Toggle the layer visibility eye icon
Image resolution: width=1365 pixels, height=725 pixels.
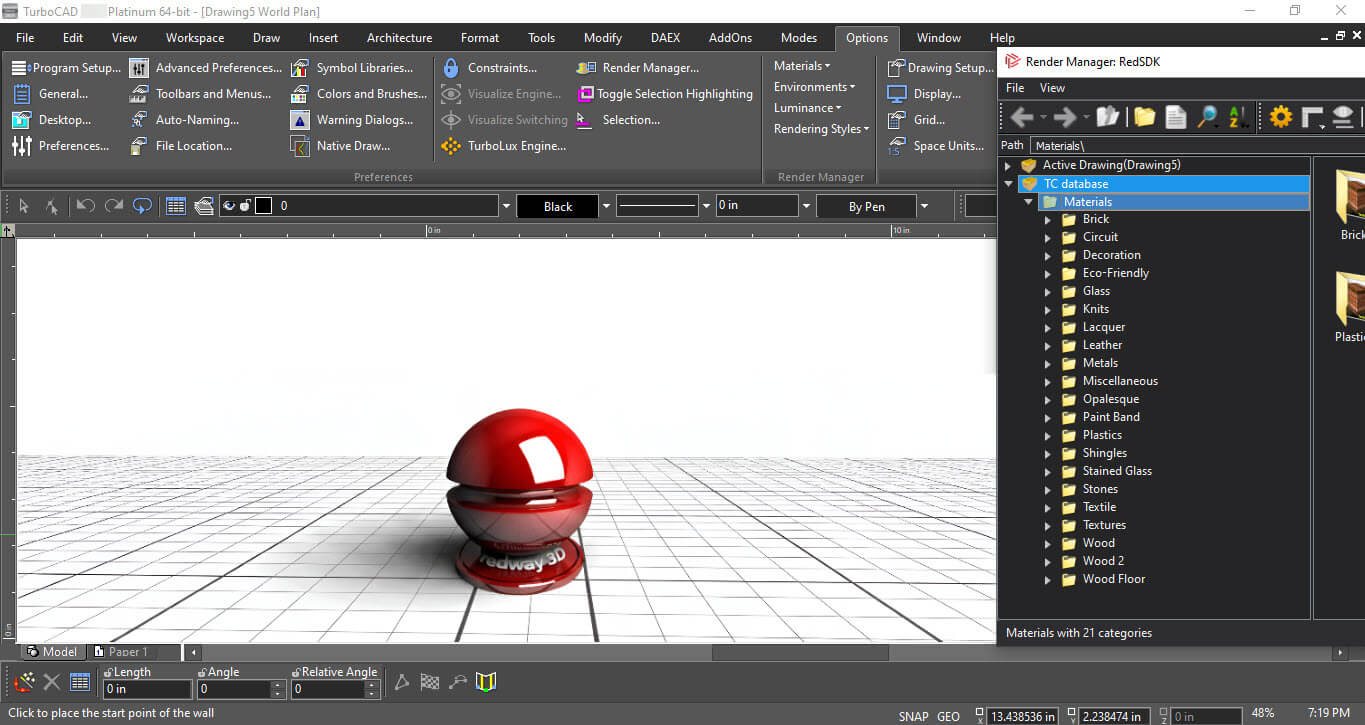click(229, 206)
